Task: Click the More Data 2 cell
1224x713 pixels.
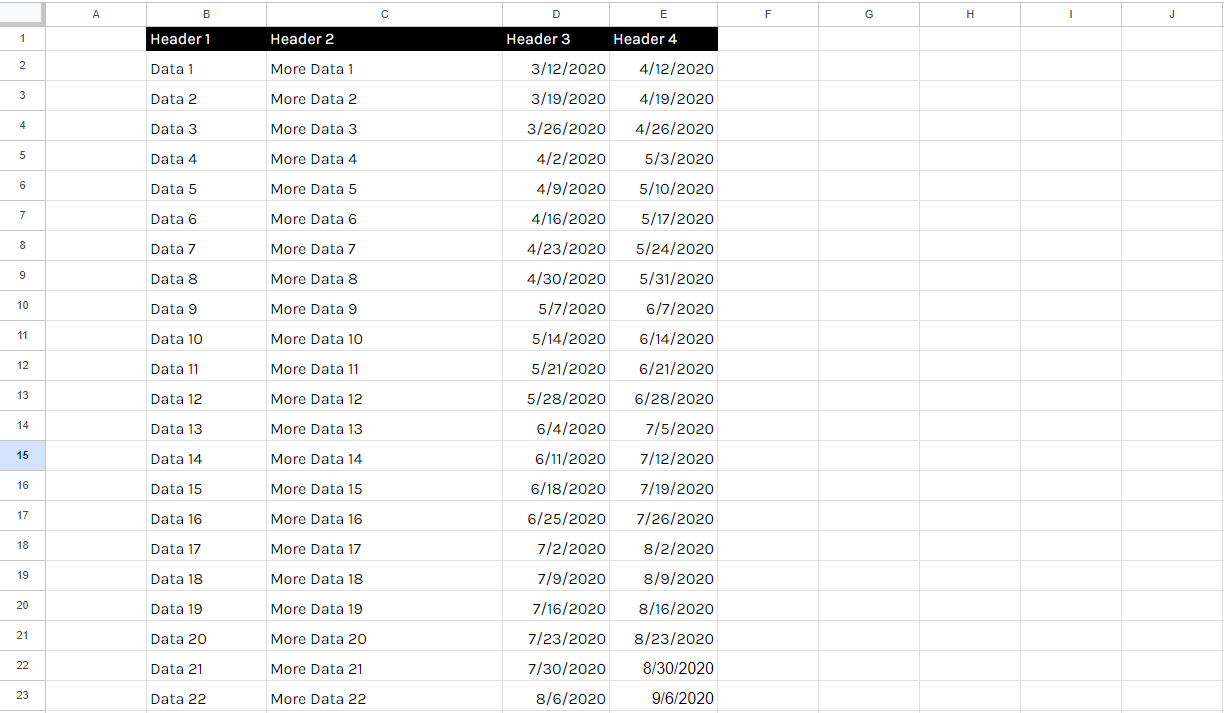Action: click(x=385, y=96)
